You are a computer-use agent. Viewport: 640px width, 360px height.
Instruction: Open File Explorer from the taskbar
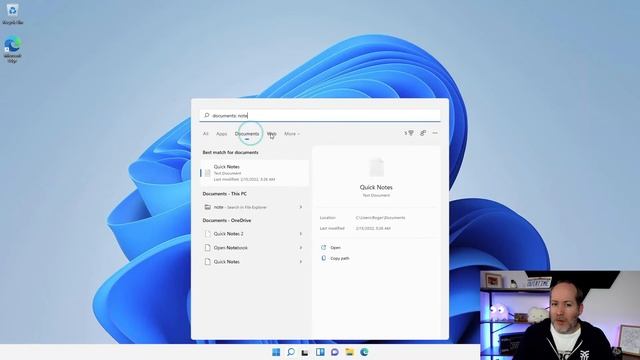click(x=349, y=352)
